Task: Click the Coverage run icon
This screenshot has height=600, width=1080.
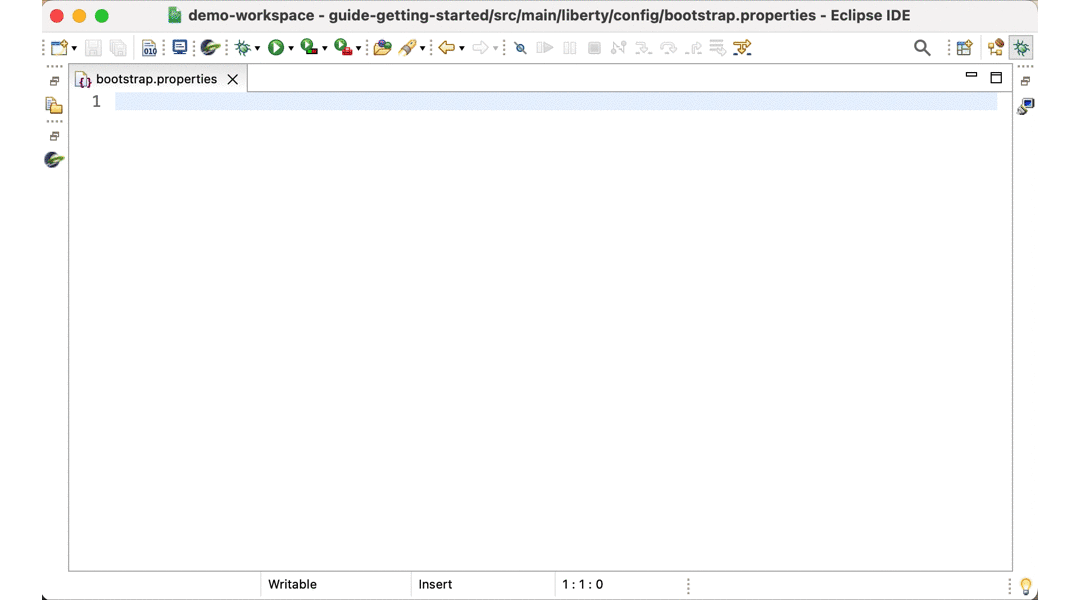Action: 309,48
